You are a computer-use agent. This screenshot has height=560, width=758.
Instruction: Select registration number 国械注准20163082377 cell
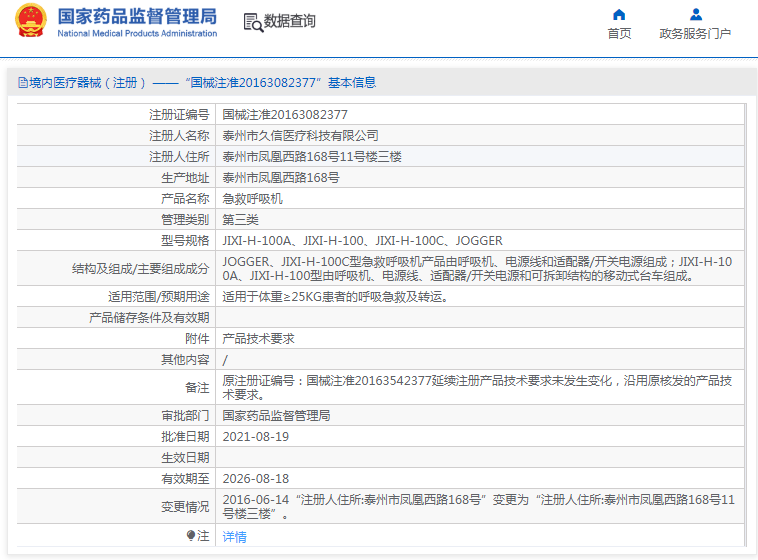[285, 115]
